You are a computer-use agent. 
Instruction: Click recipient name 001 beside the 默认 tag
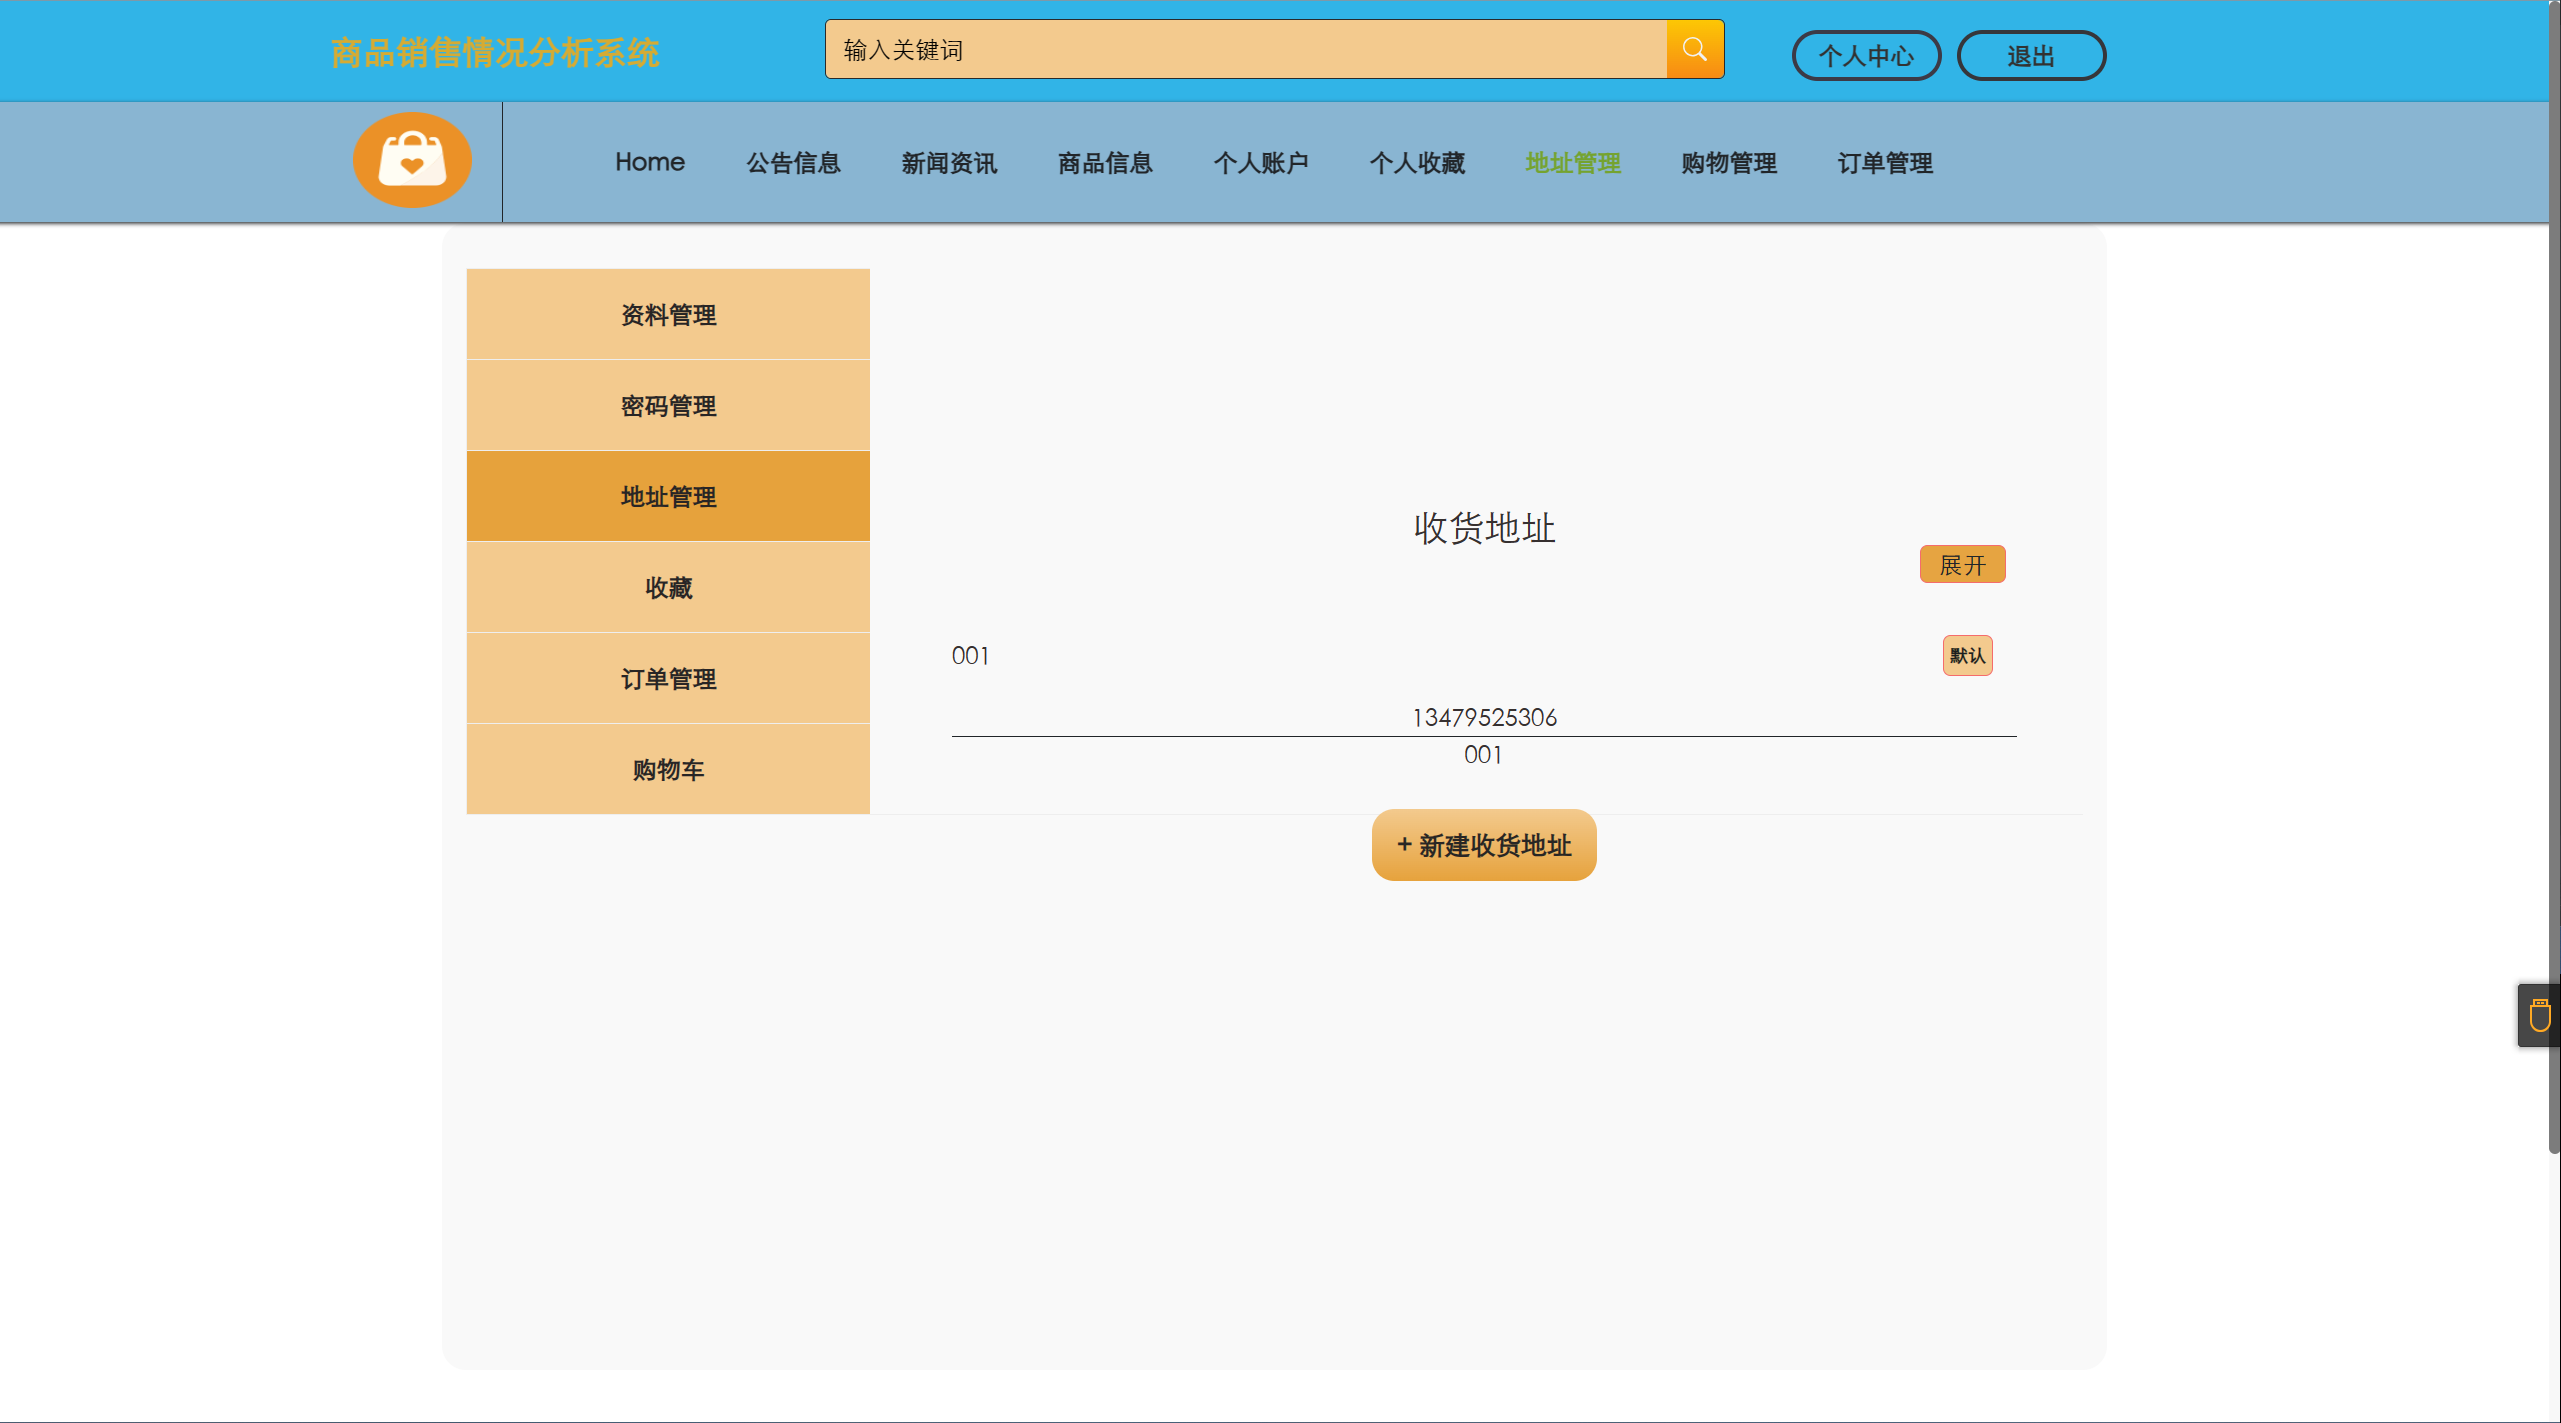[x=970, y=656]
